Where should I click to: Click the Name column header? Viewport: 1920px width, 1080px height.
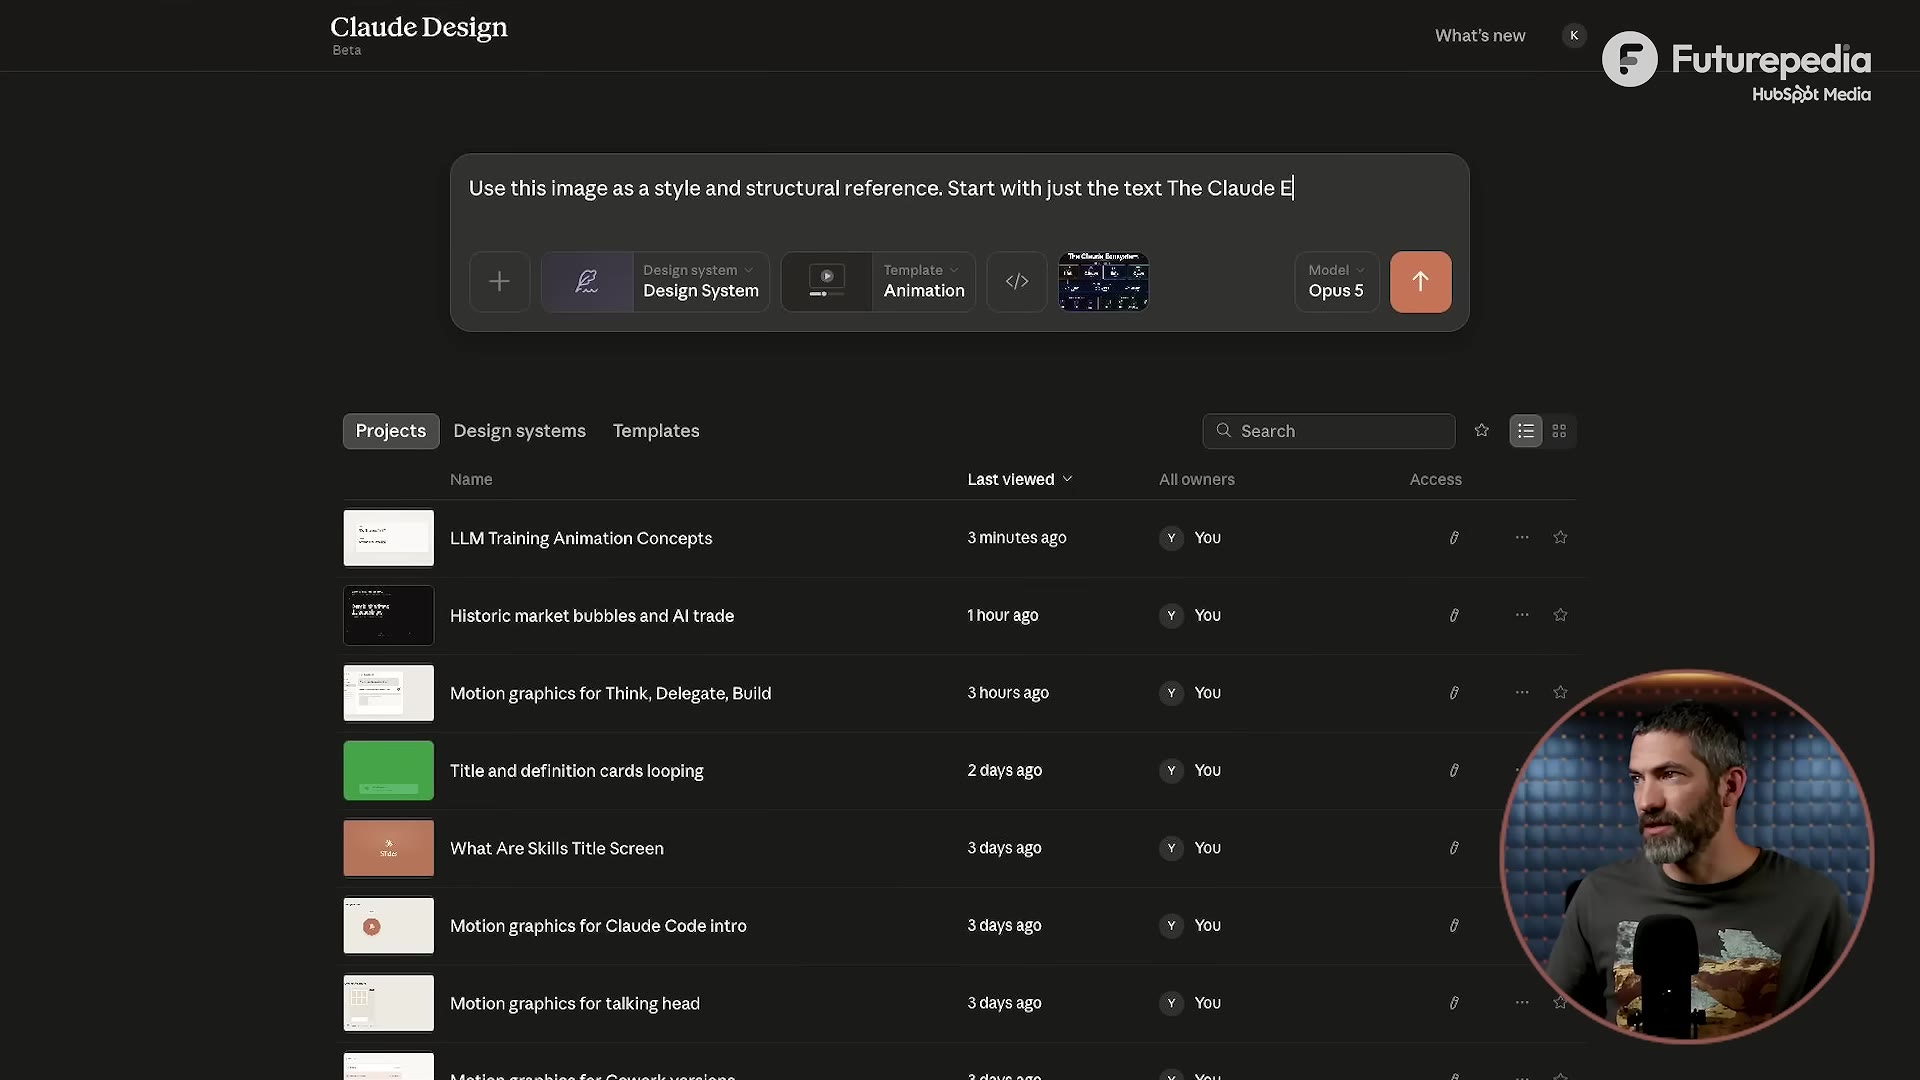tap(471, 479)
